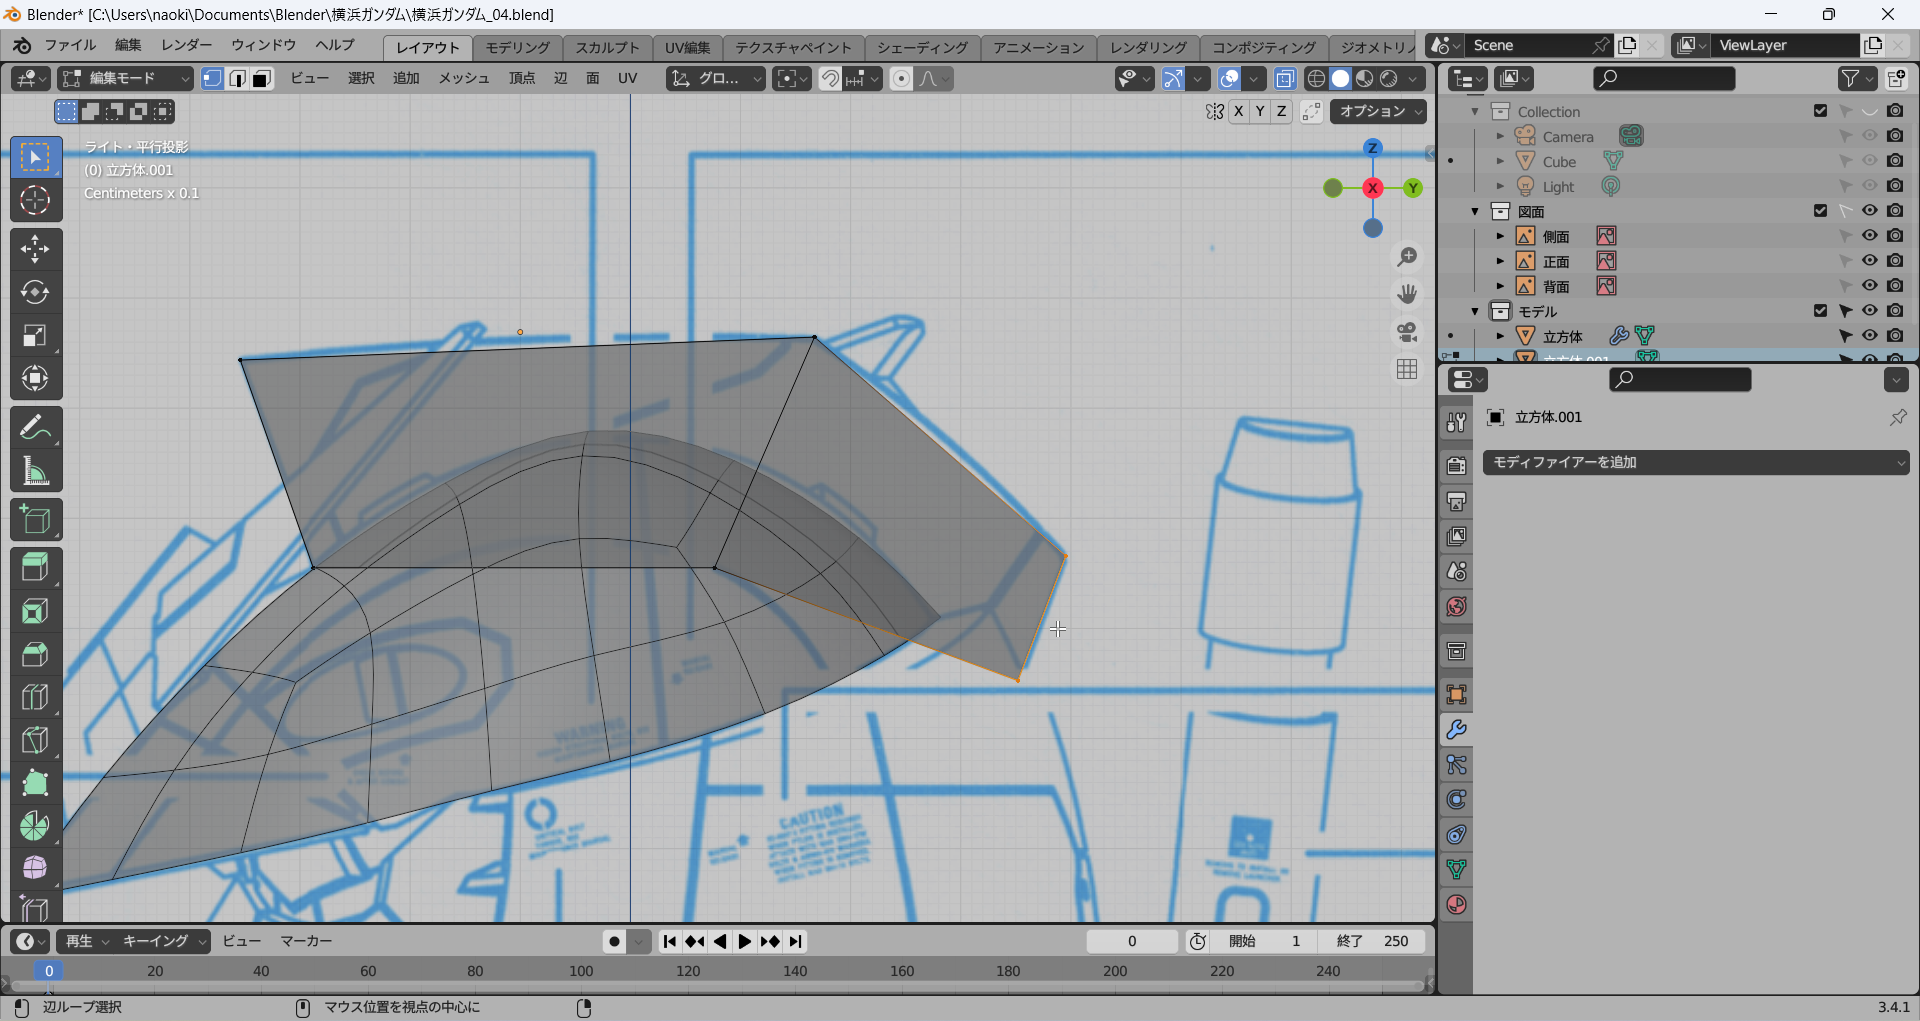Open the 編集モード mode dropdown

coord(125,79)
